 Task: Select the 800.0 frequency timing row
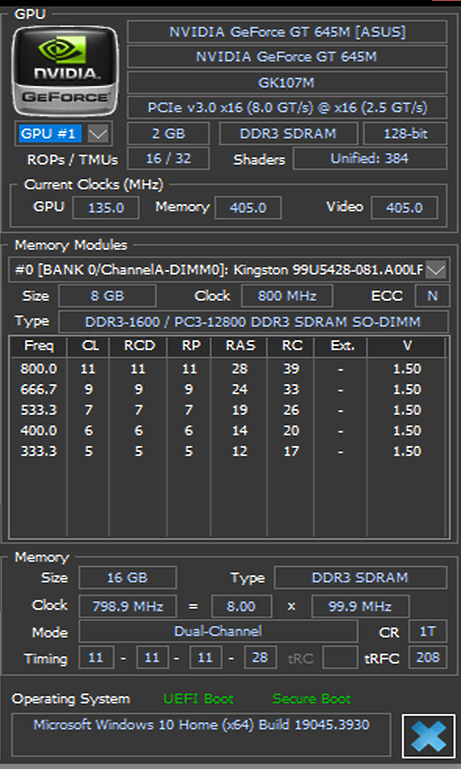pyautogui.click(x=228, y=369)
